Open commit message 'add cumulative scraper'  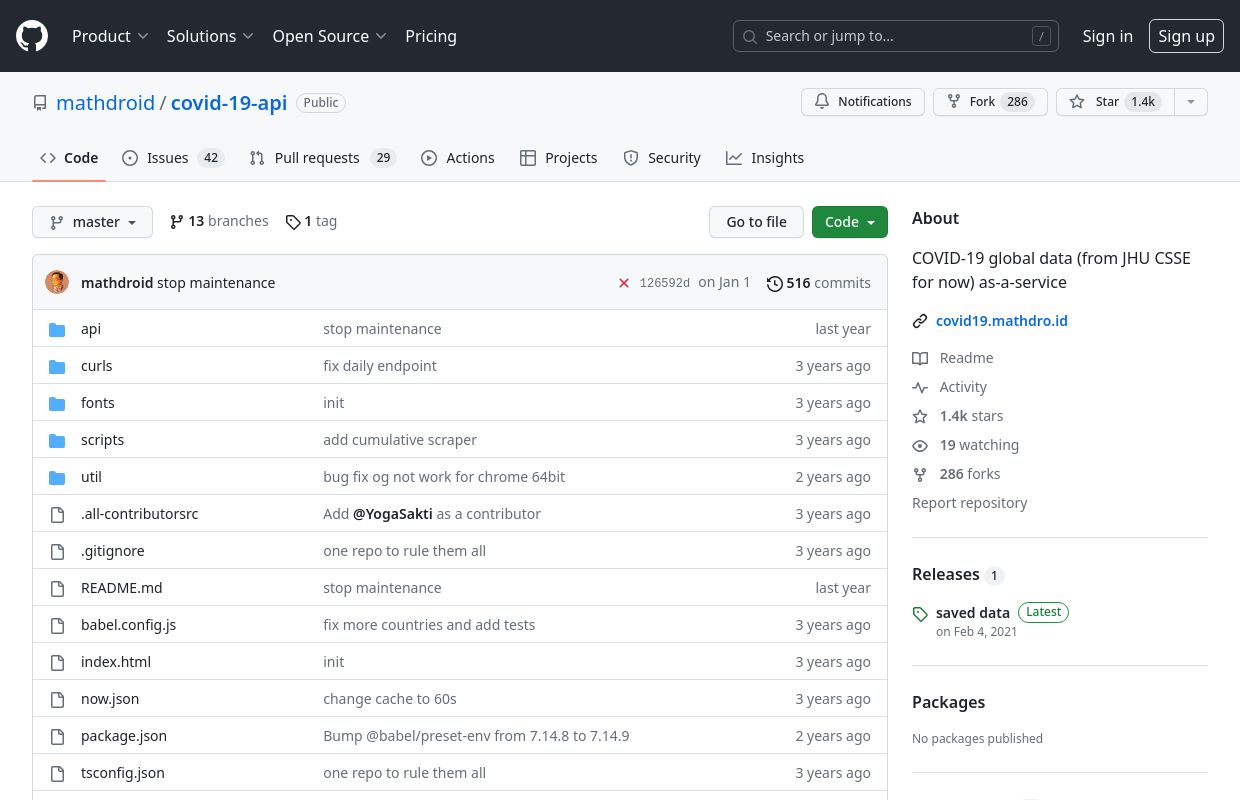click(x=400, y=440)
